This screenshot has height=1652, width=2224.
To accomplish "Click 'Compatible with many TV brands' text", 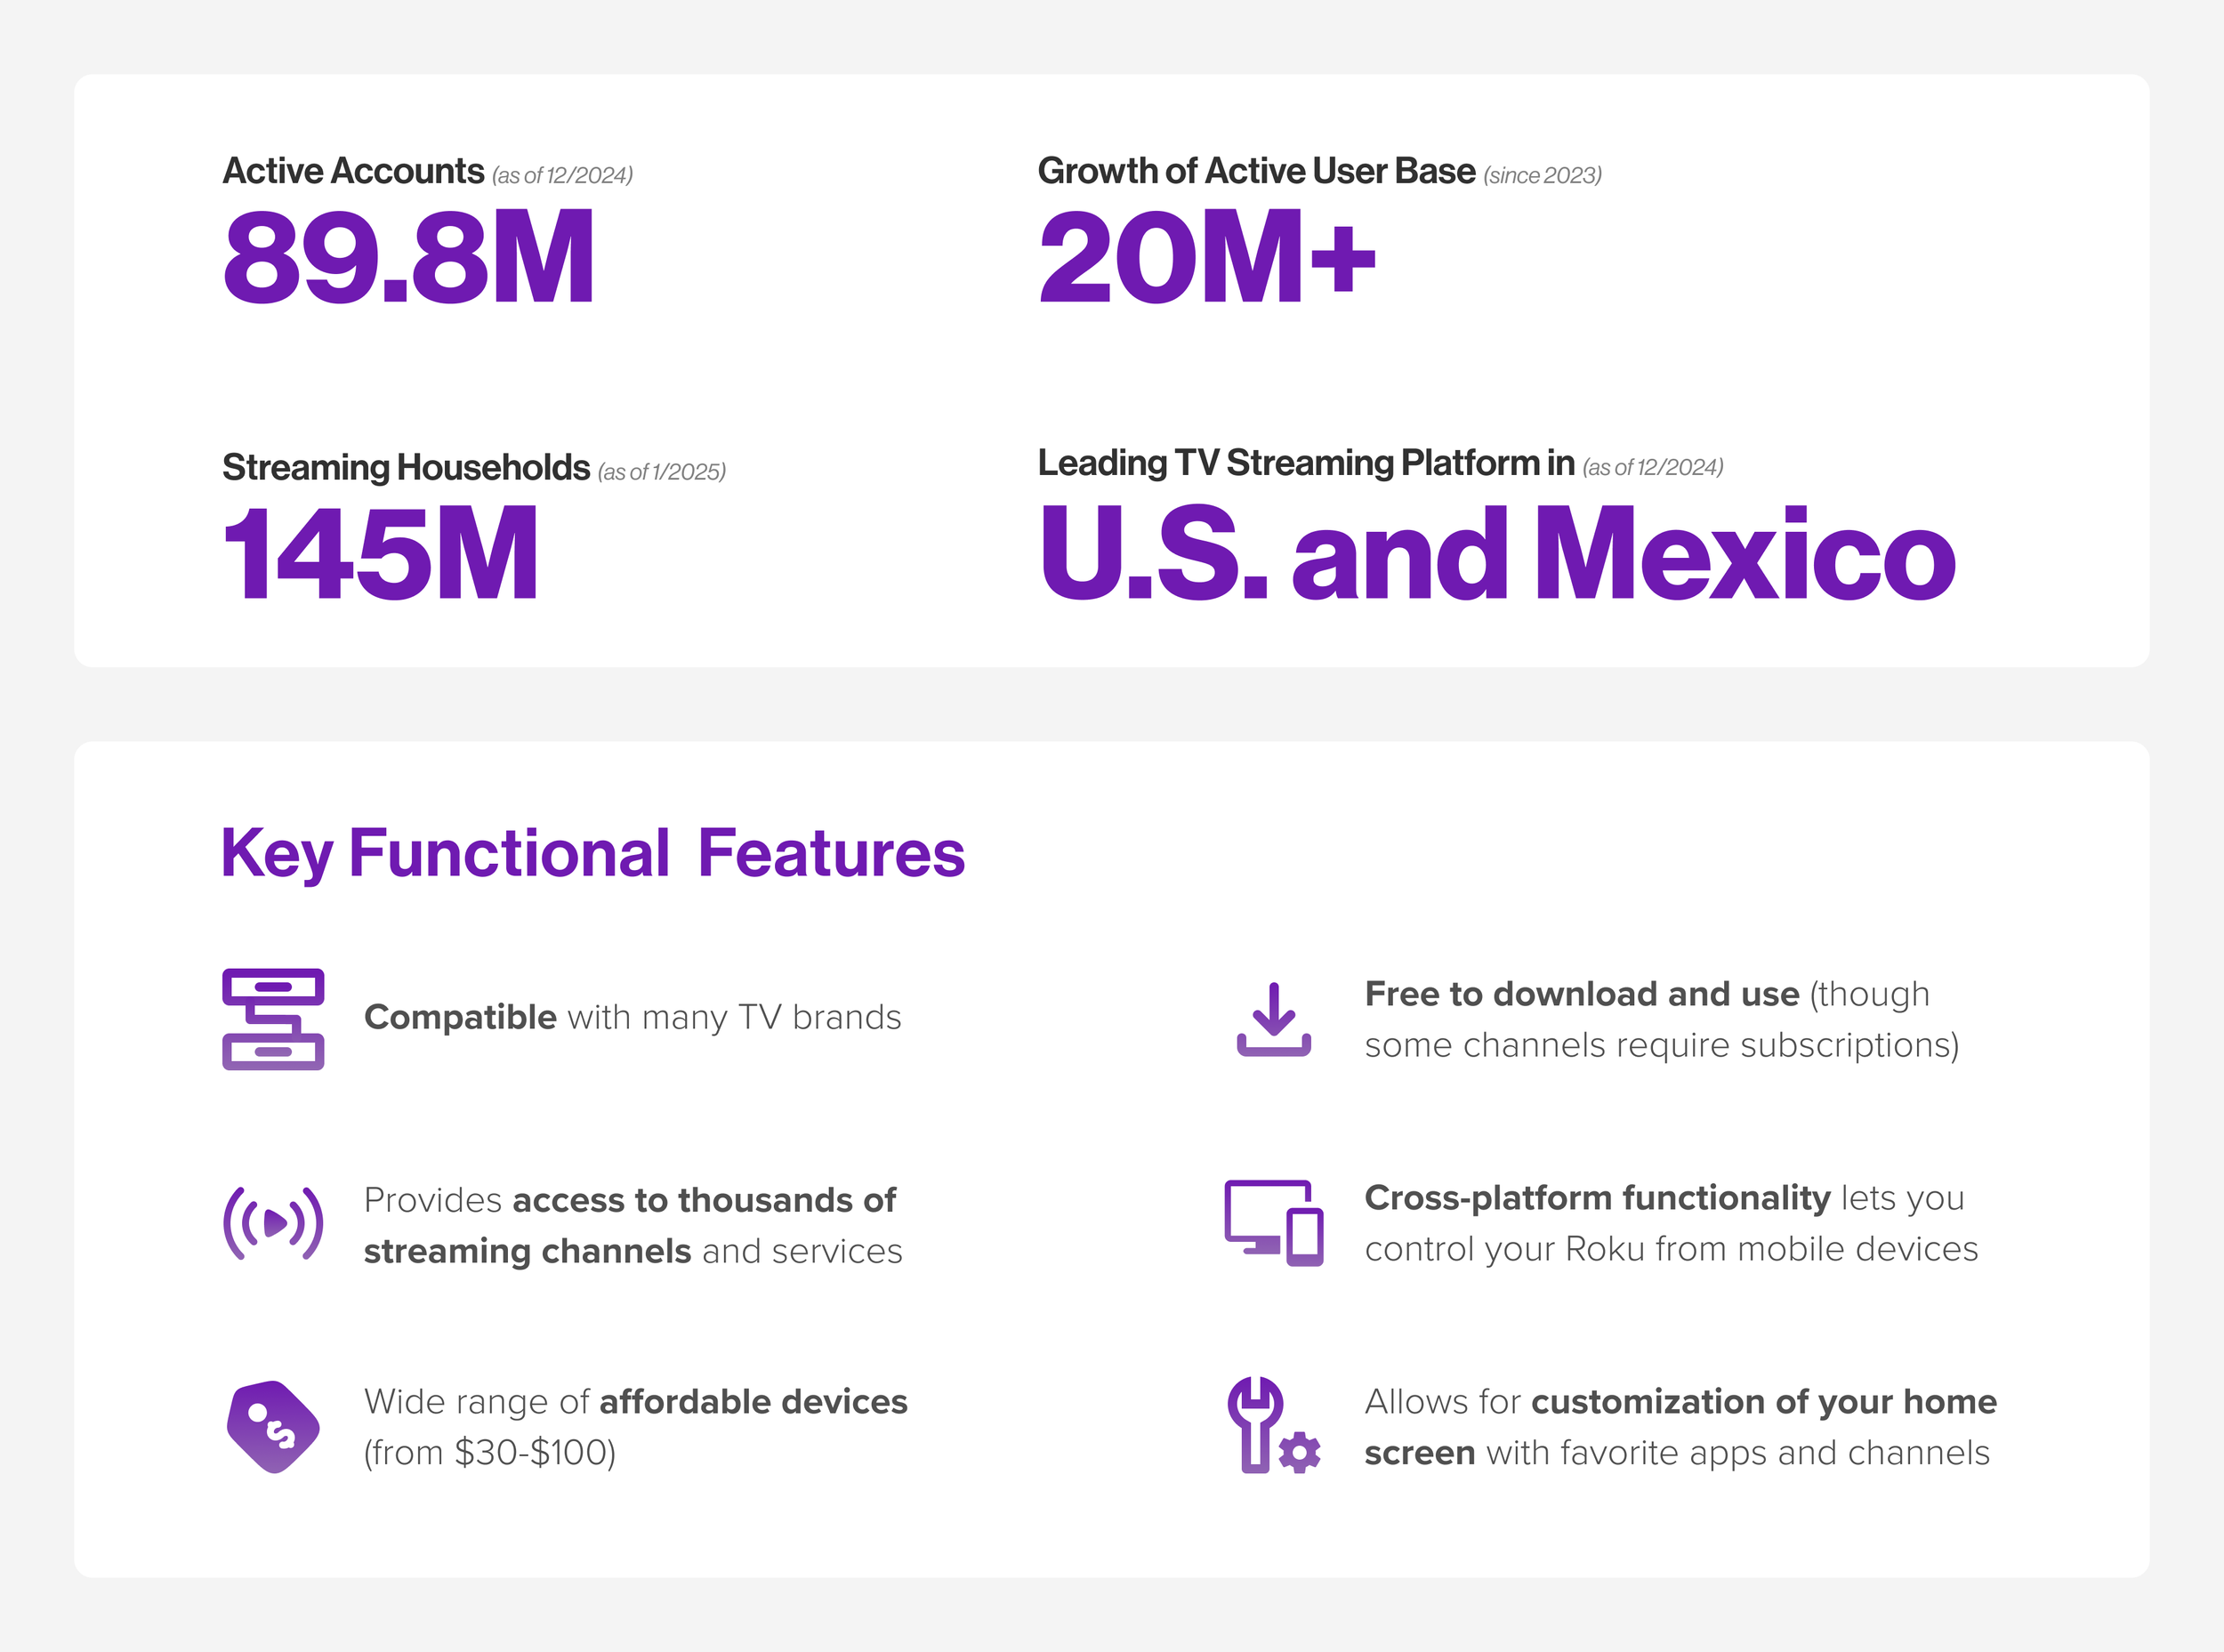I will click(x=632, y=1017).
